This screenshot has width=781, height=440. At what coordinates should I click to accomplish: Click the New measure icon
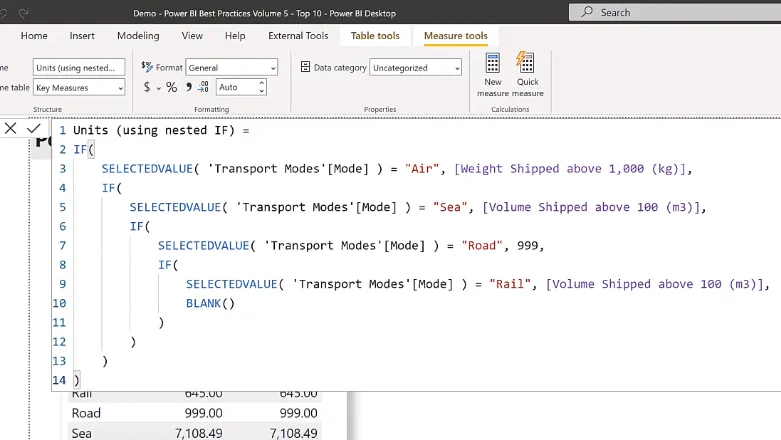pos(493,74)
